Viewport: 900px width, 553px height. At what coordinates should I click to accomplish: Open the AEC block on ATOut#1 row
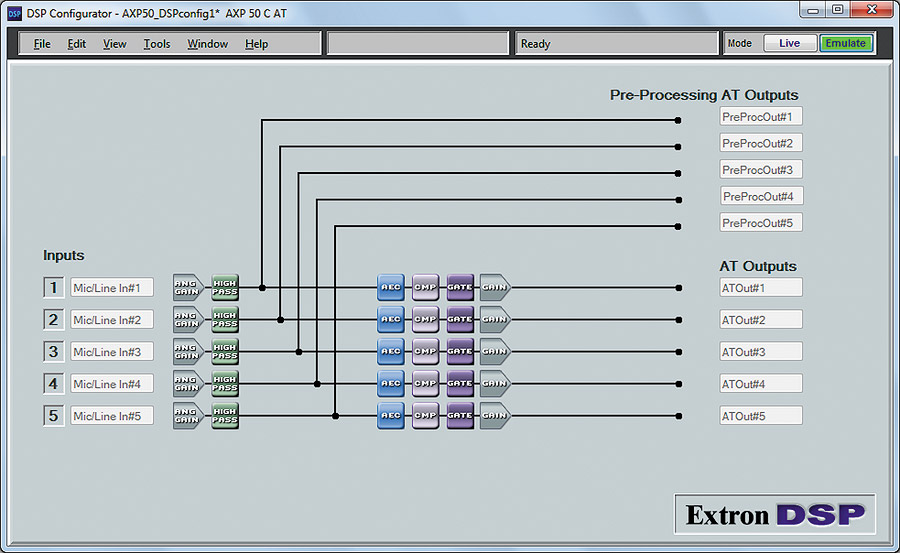[x=391, y=288]
